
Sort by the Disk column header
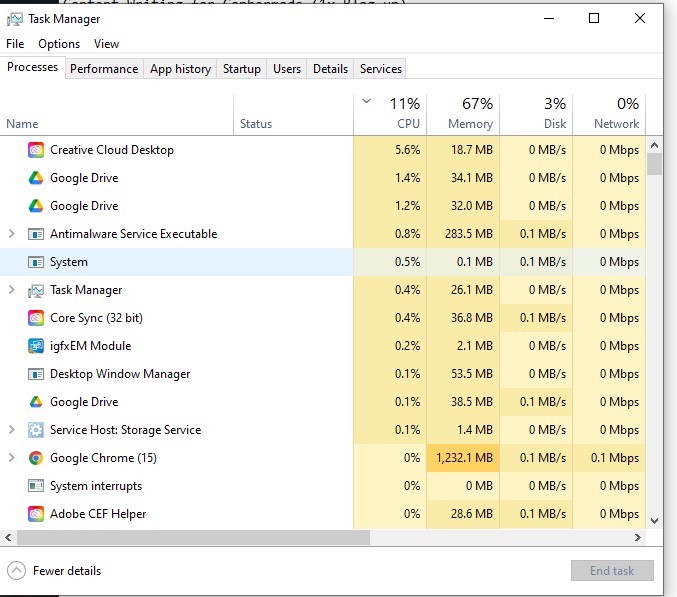click(536, 114)
